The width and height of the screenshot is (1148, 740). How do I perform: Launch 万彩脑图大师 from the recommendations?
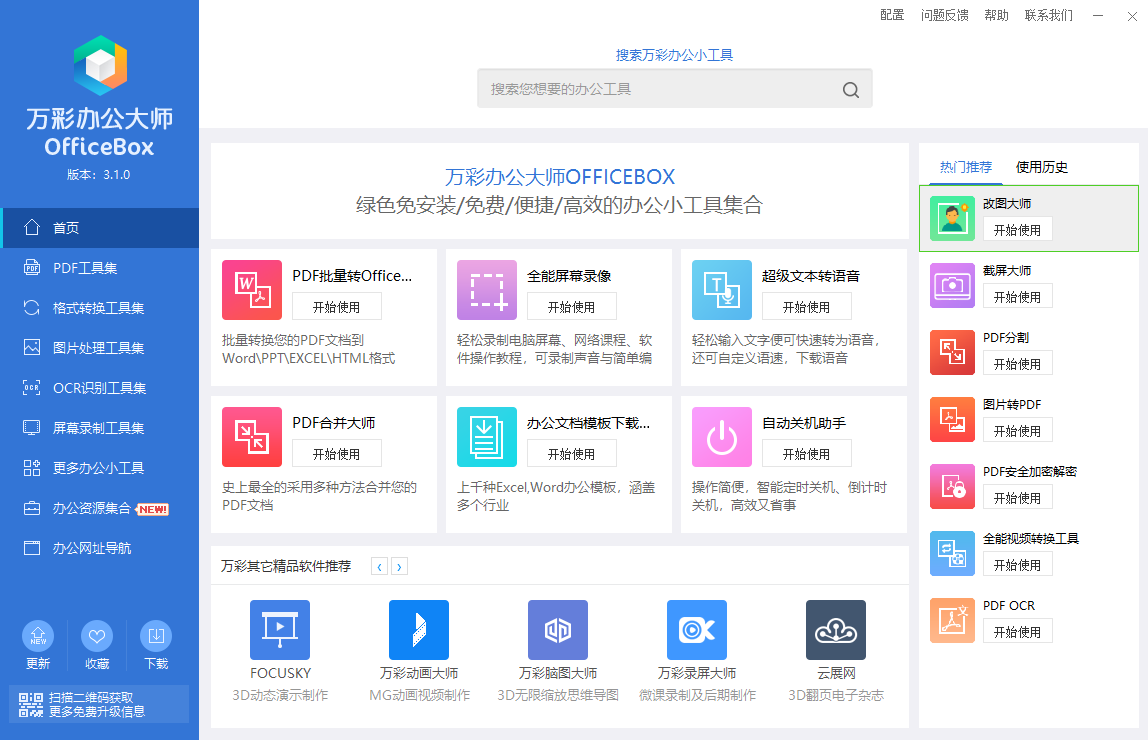pos(557,629)
